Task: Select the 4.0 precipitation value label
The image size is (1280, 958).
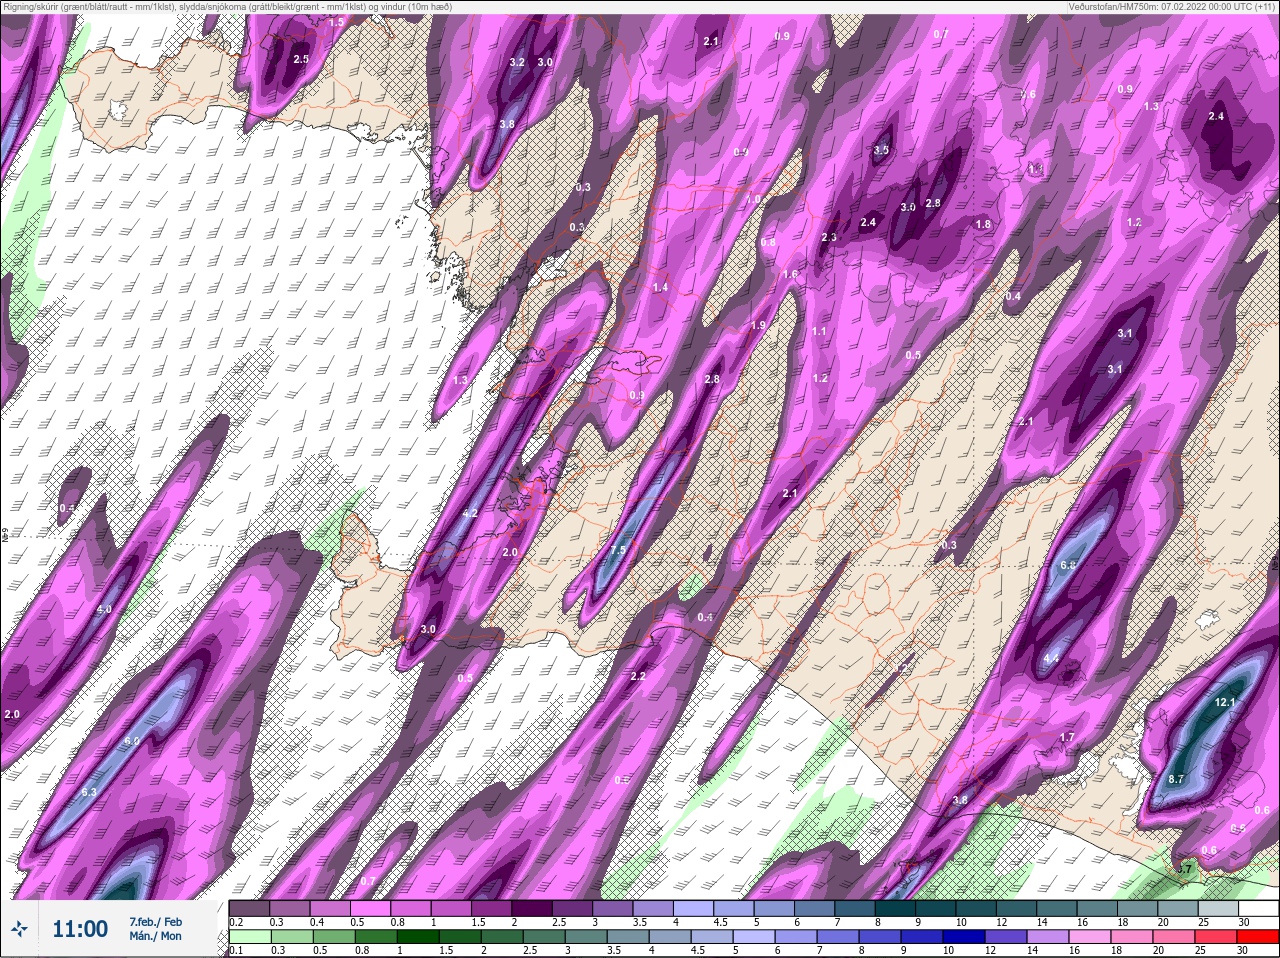Action: [104, 609]
